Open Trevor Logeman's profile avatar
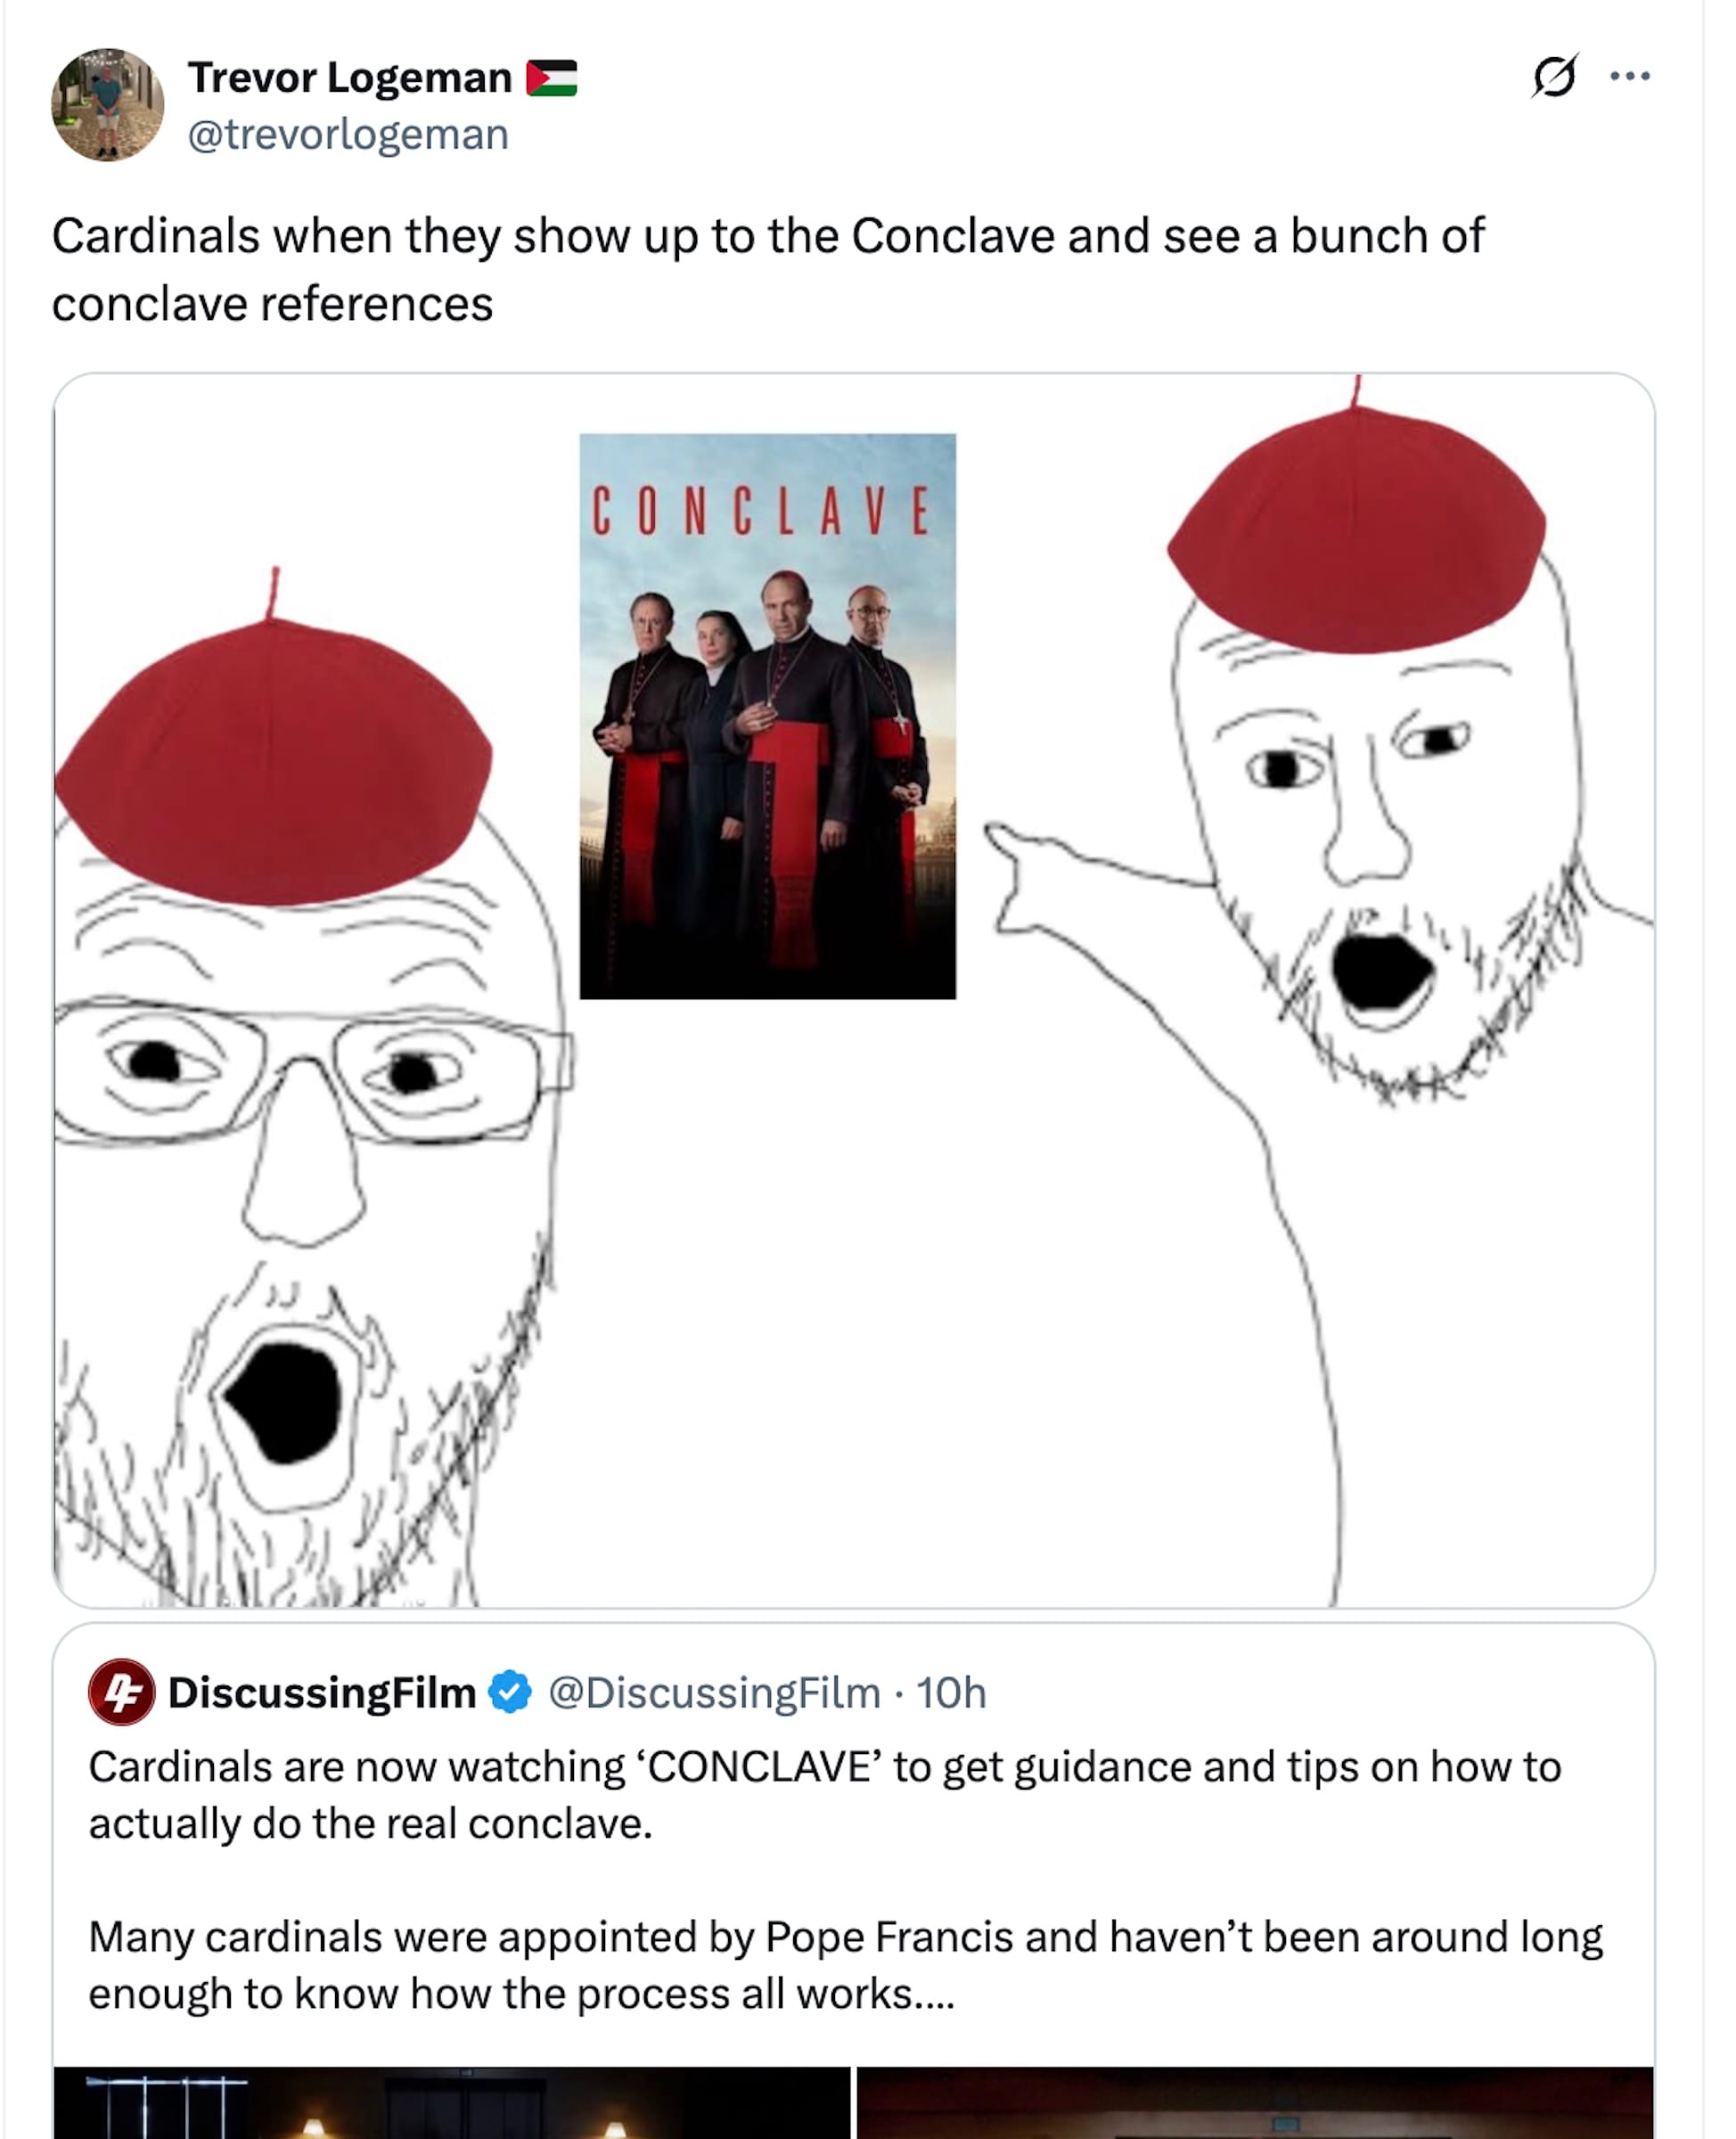 [x=108, y=105]
